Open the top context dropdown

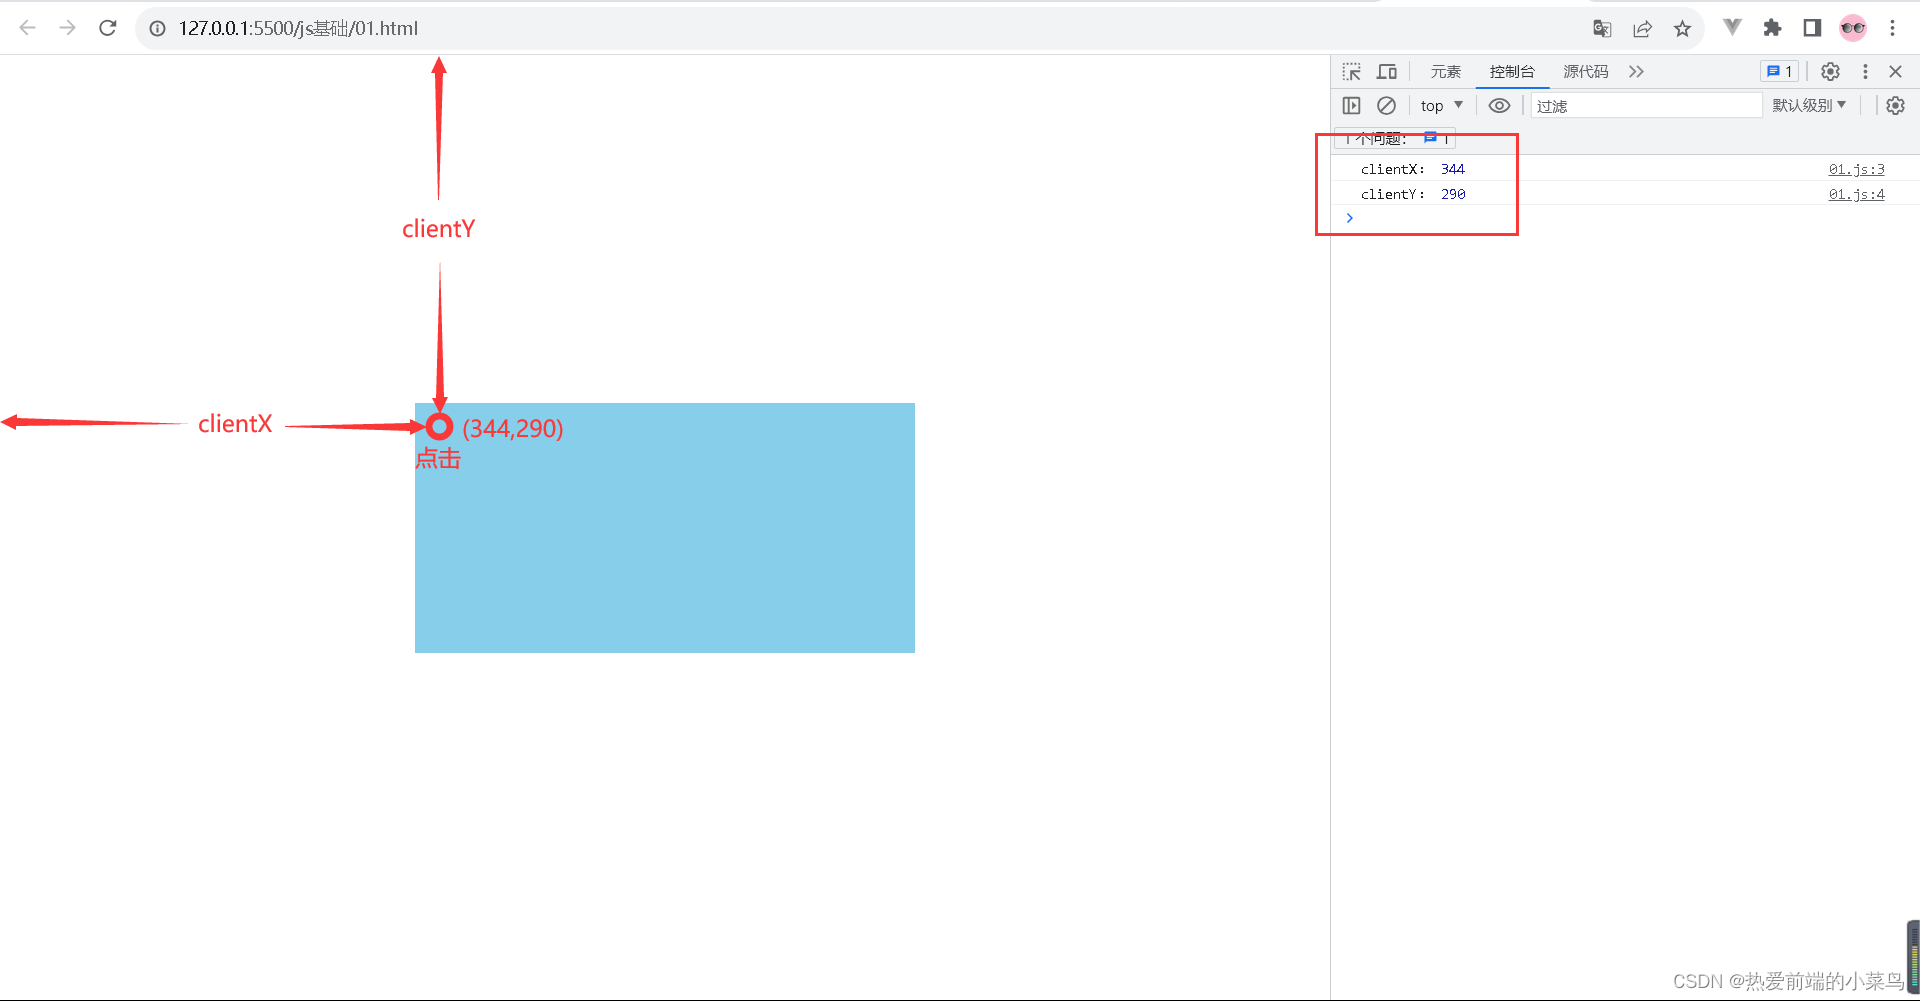(x=1441, y=106)
